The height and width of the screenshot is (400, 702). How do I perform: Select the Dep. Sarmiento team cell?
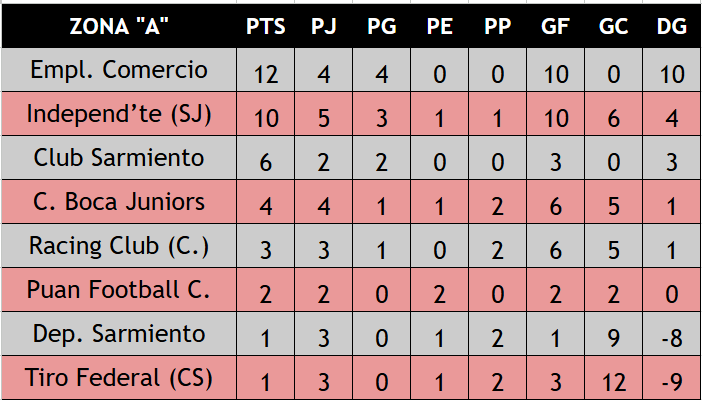pyautogui.click(x=119, y=334)
